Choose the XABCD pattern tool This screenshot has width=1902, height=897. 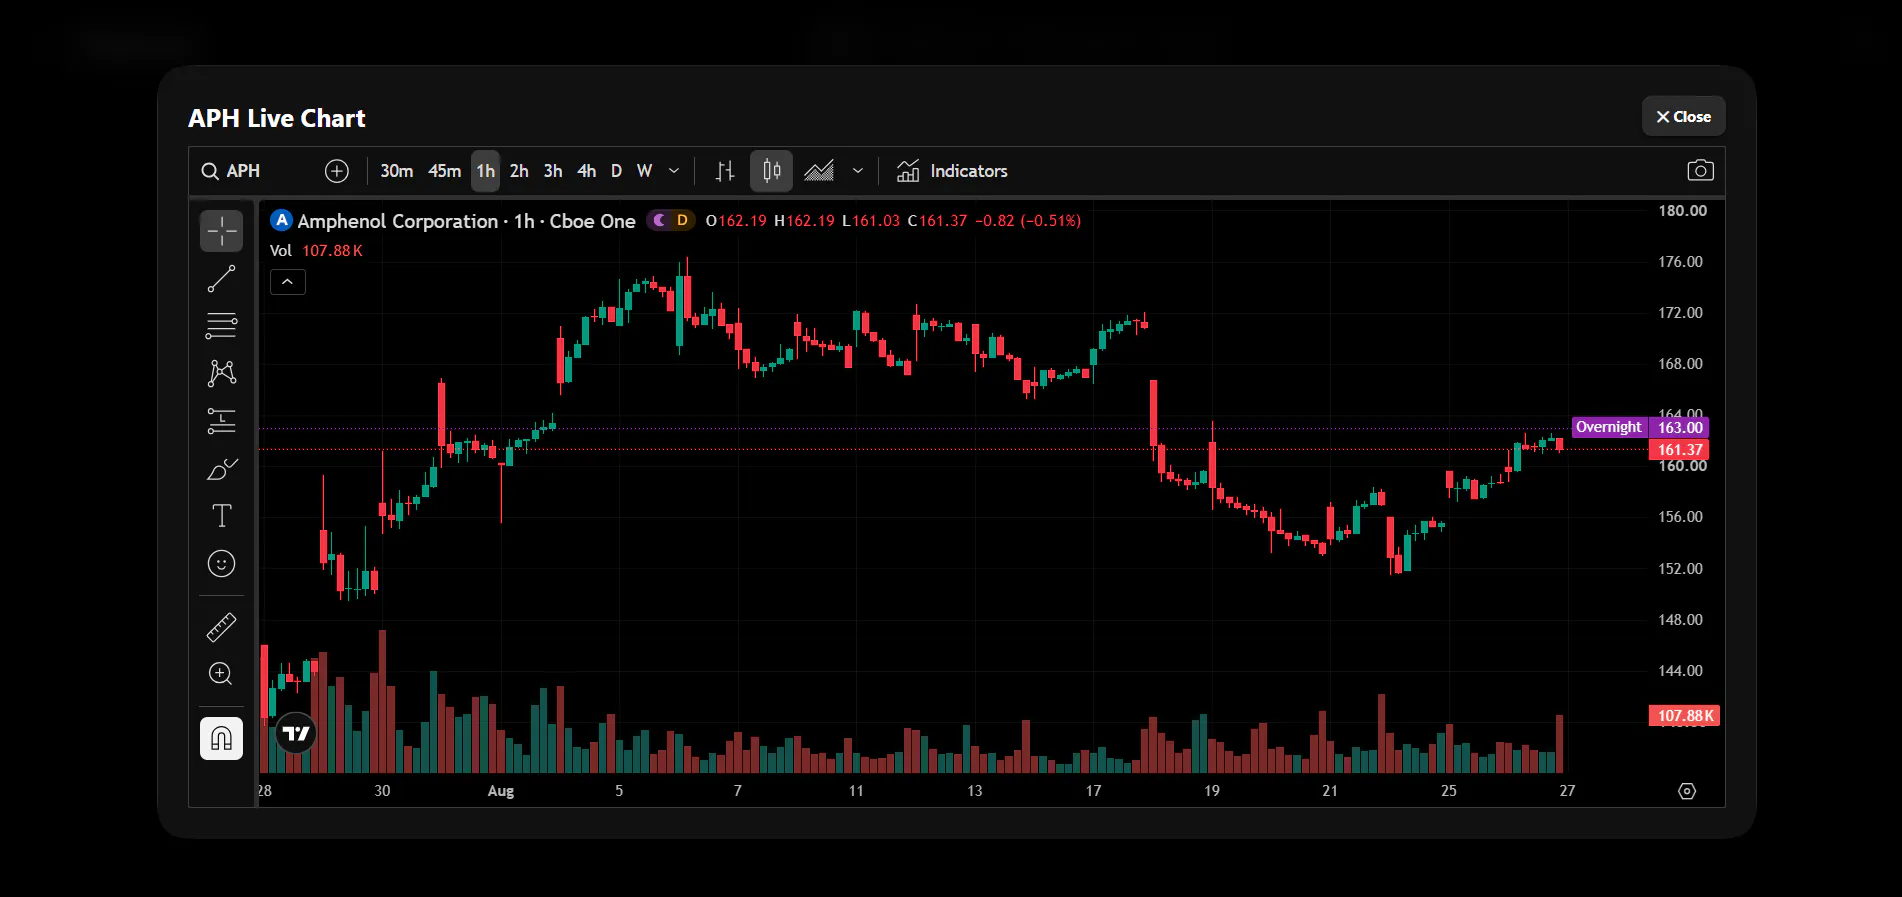click(x=221, y=373)
